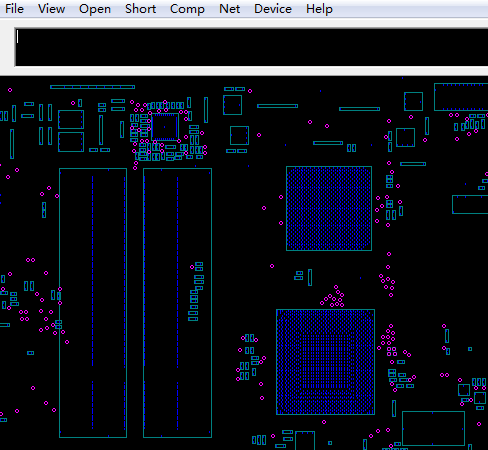Select the left tall memory slot outline

(x=93, y=303)
